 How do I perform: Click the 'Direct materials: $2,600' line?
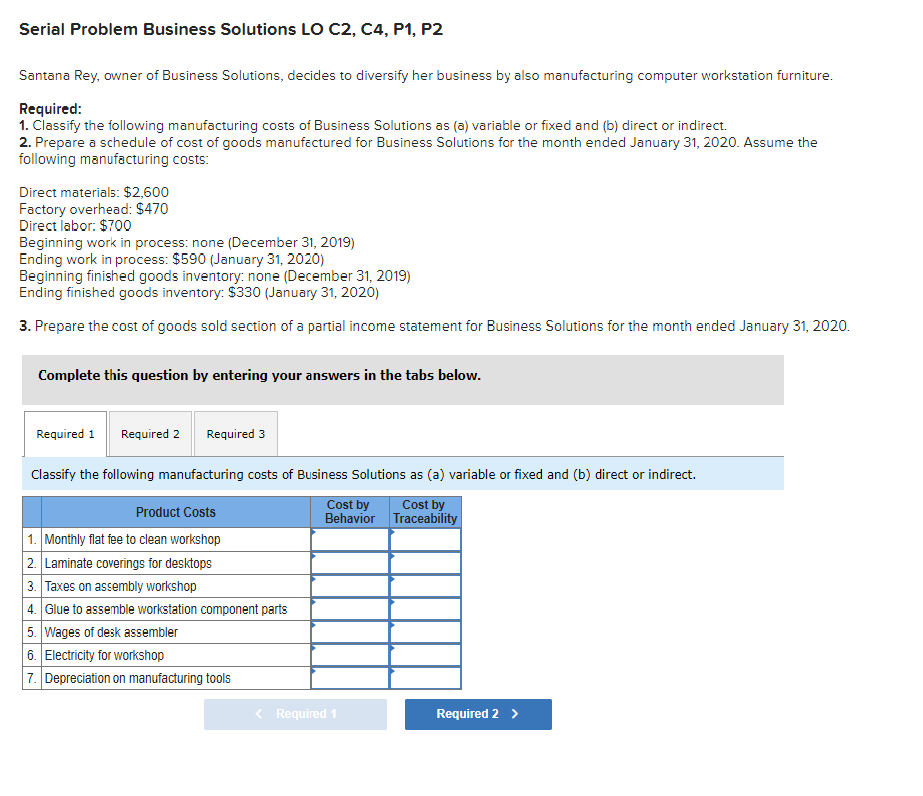point(94,193)
